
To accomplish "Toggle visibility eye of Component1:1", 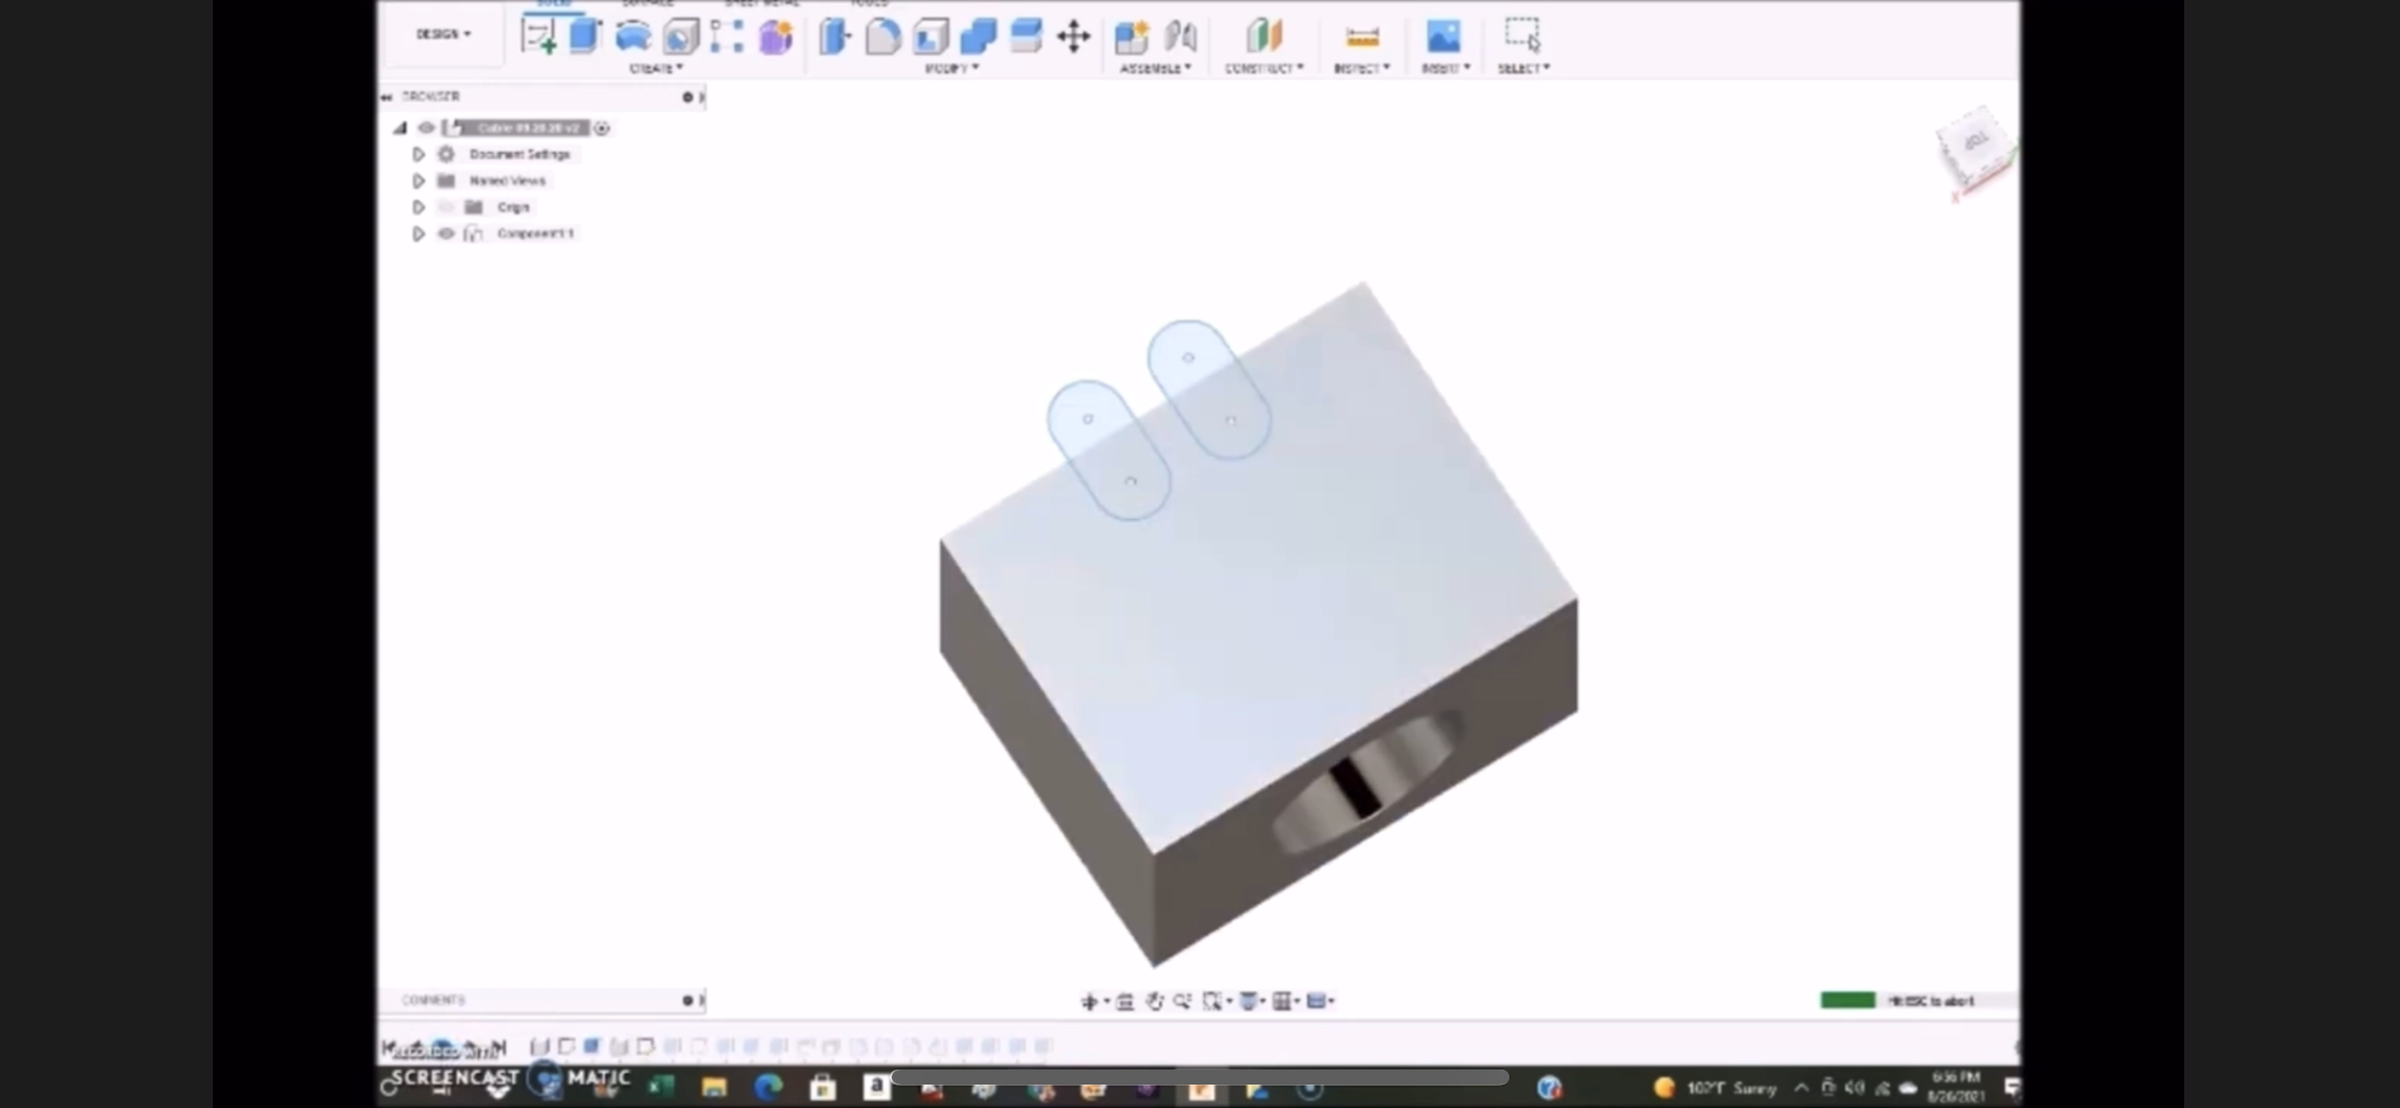I will click(446, 233).
